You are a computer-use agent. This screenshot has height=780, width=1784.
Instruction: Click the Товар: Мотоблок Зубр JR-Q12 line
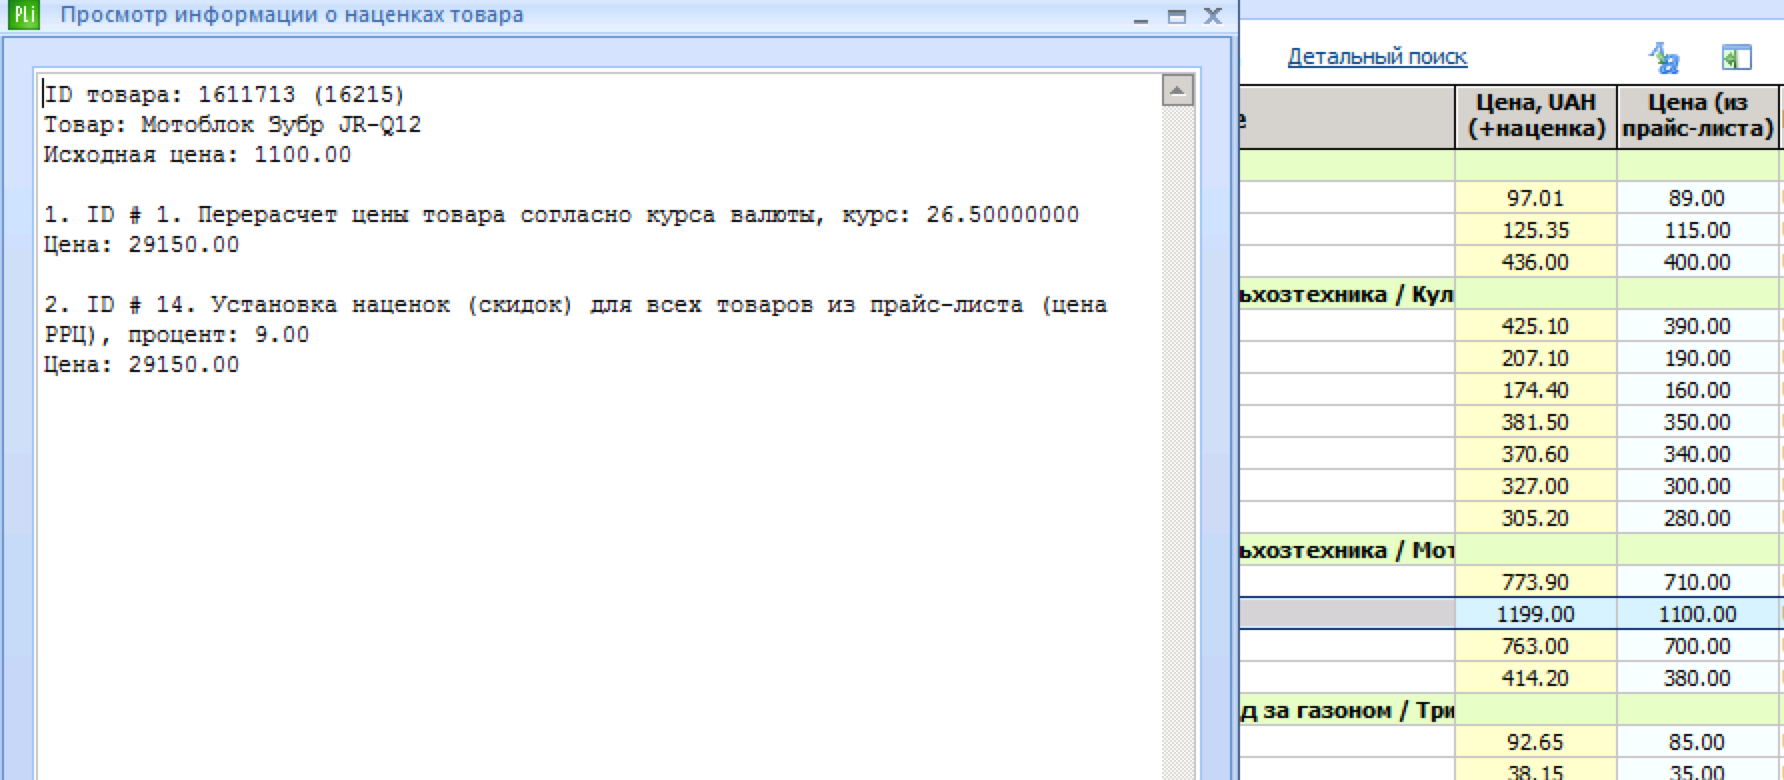coord(232,125)
